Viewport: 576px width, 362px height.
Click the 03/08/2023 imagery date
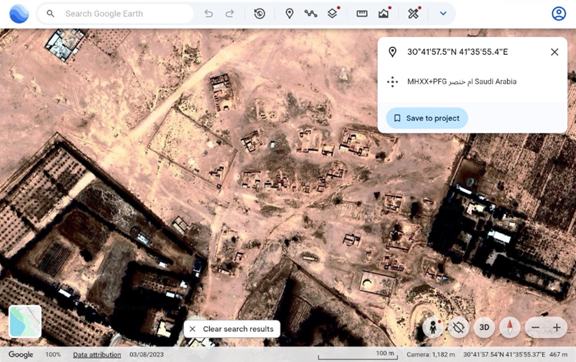147,355
